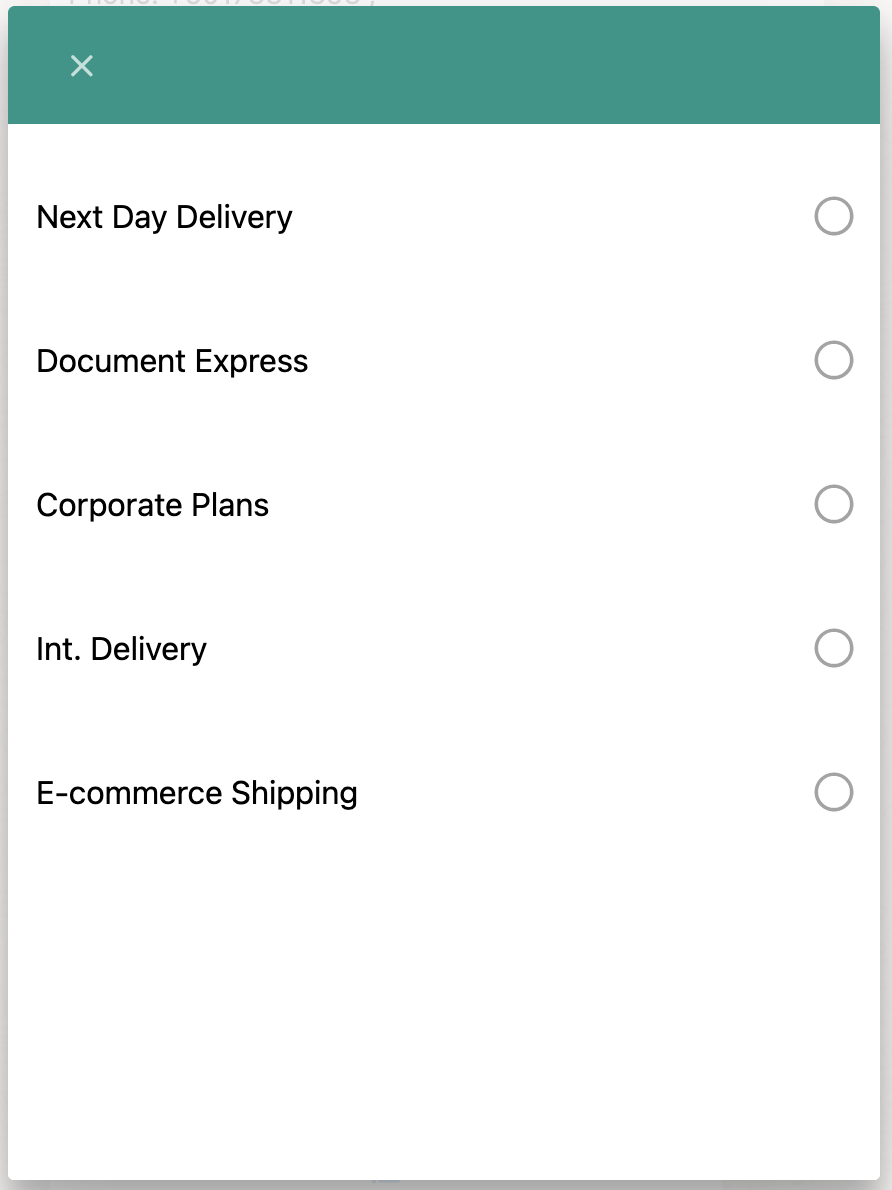Select the Next Day Delivery radio button
The width and height of the screenshot is (892, 1190).
tap(833, 216)
